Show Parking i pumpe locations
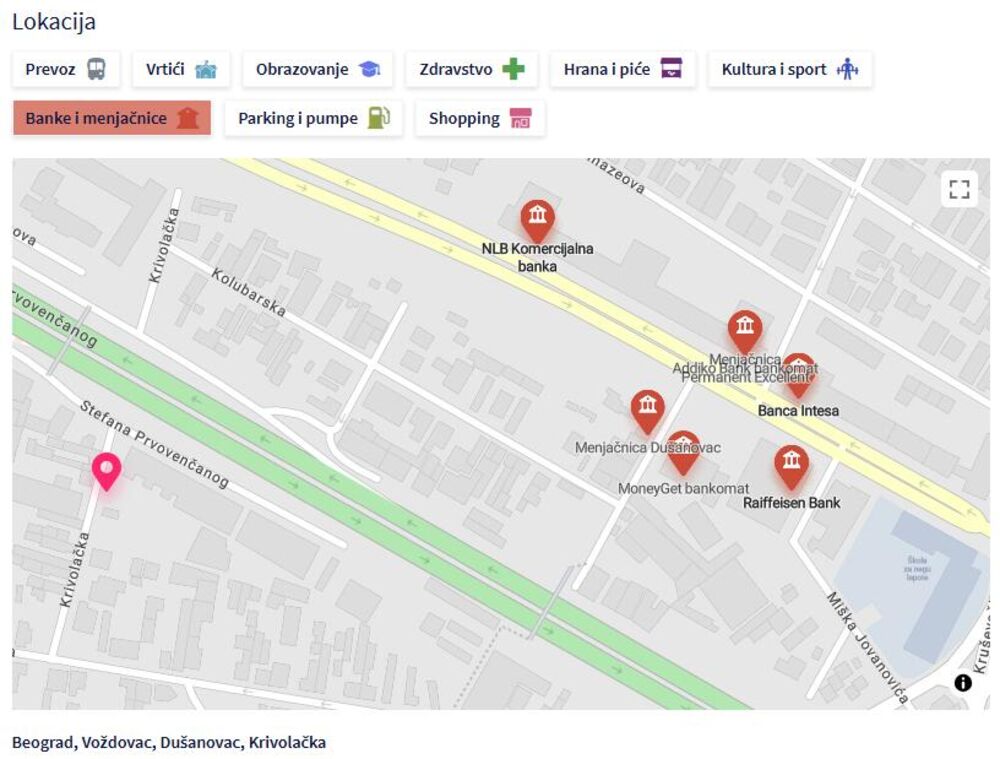Image resolution: width=1000 pixels, height=759 pixels. (312, 118)
